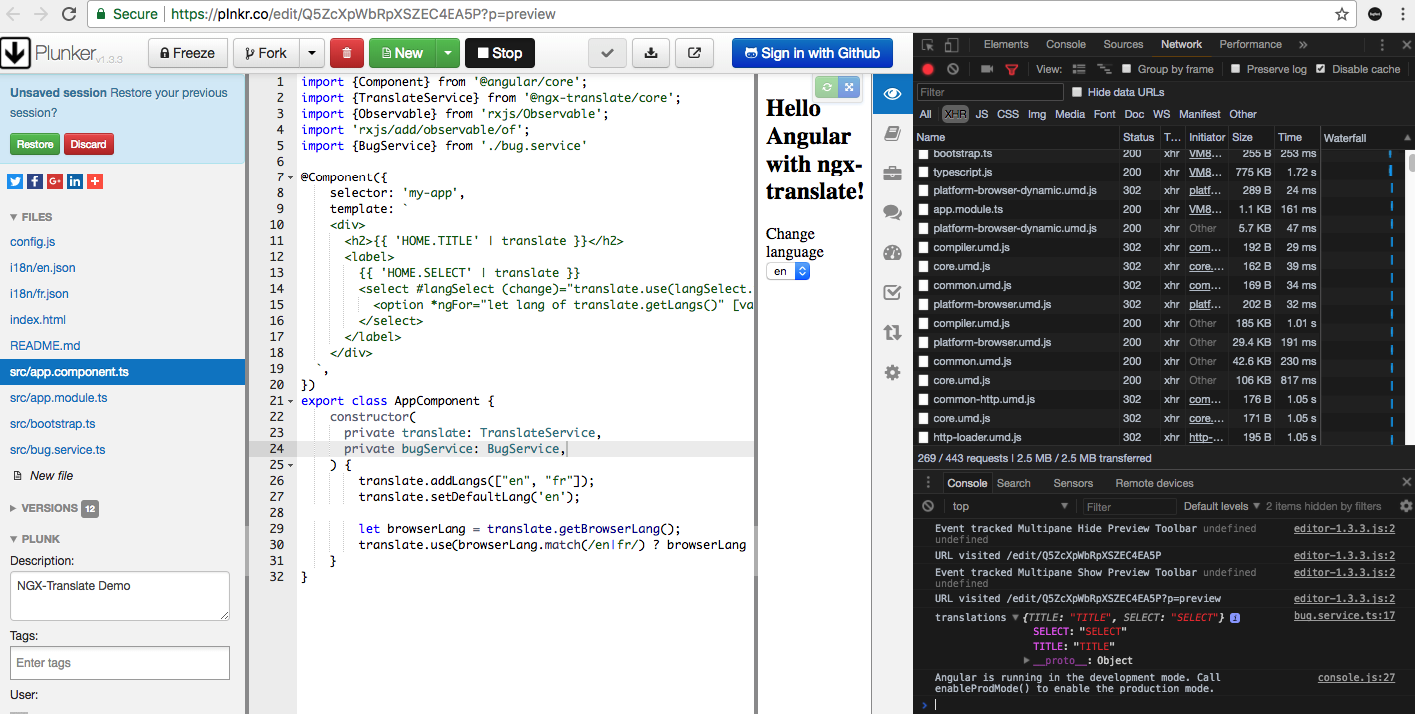Open the book readme sidebar icon
The width and height of the screenshot is (1415, 714).
coord(892,134)
